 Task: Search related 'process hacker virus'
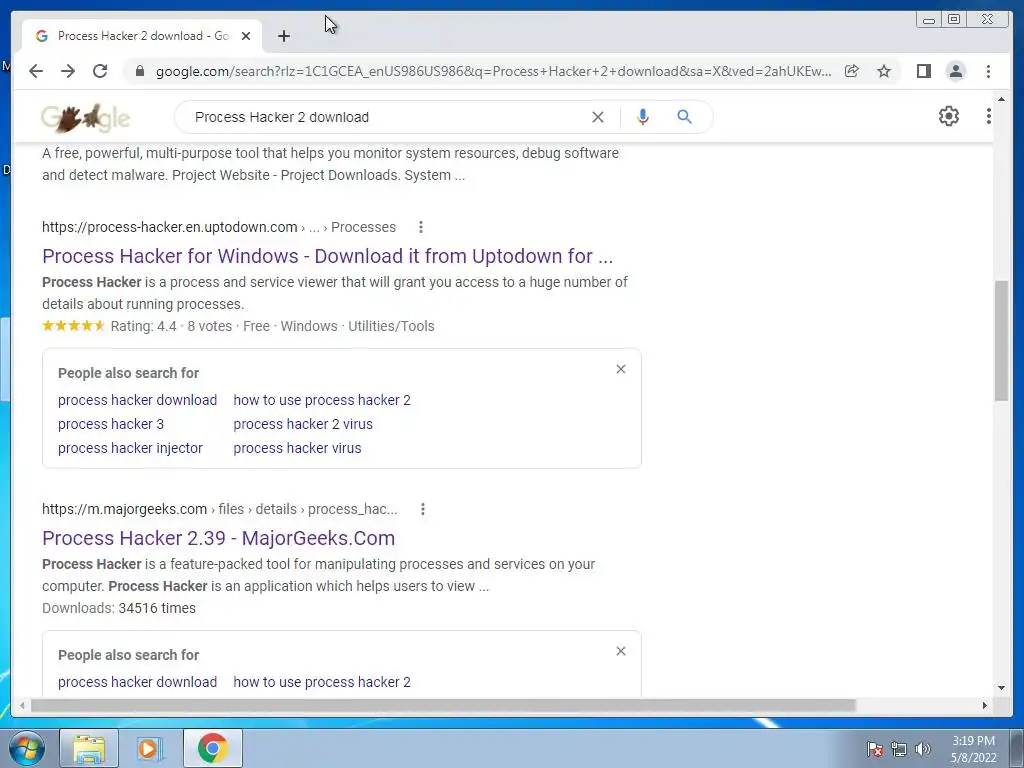[297, 448]
